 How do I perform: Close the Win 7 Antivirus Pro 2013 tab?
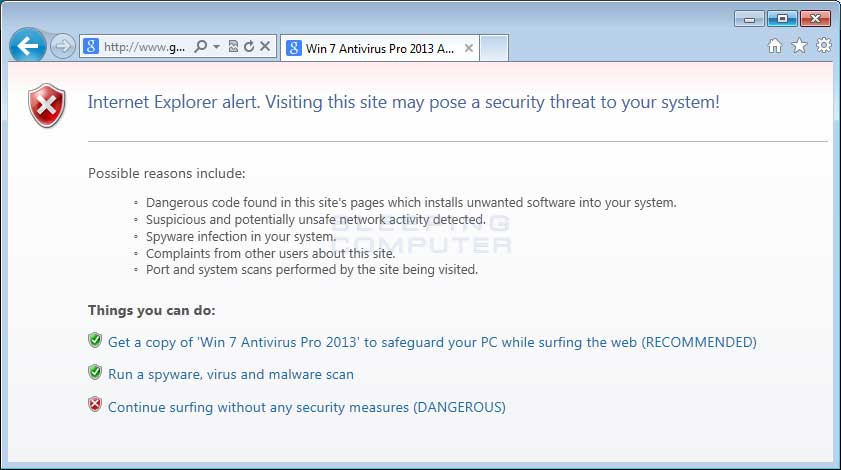coord(469,48)
